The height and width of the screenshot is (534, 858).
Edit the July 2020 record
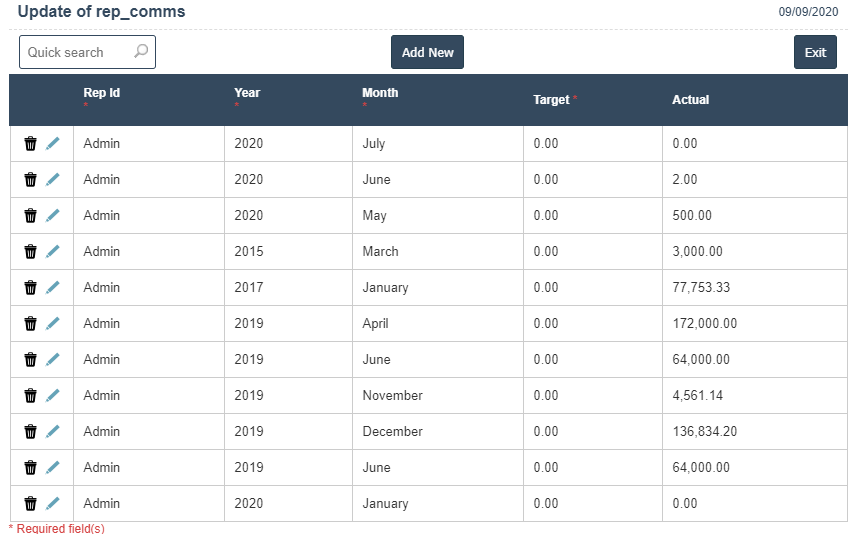pos(53,144)
